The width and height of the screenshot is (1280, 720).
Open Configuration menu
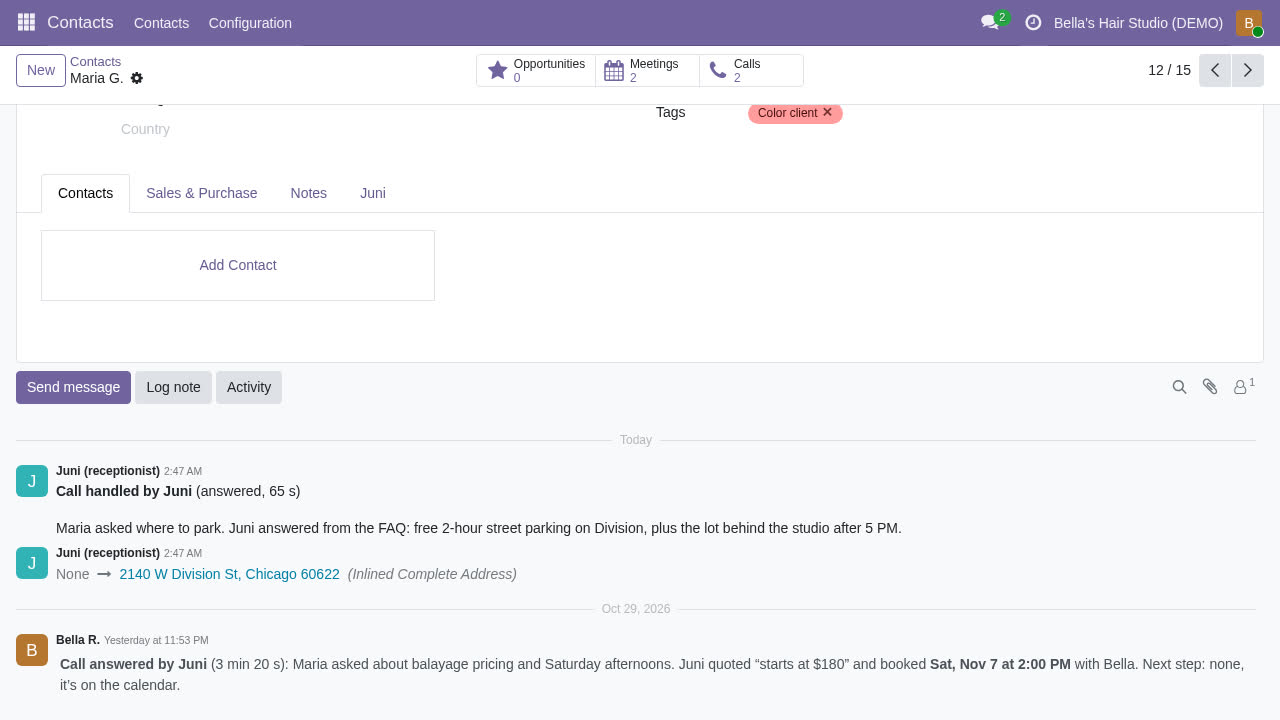pos(250,23)
